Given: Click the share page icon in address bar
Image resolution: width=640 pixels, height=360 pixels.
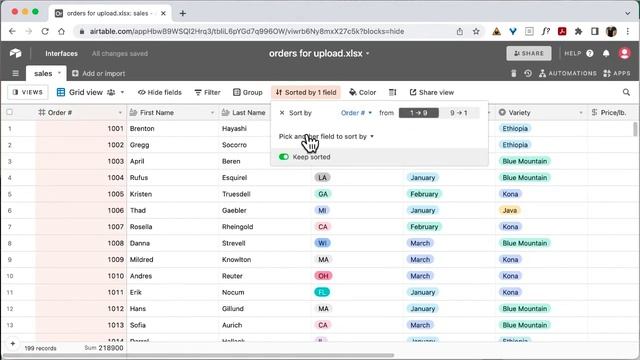Looking at the screenshot, I should (460, 31).
